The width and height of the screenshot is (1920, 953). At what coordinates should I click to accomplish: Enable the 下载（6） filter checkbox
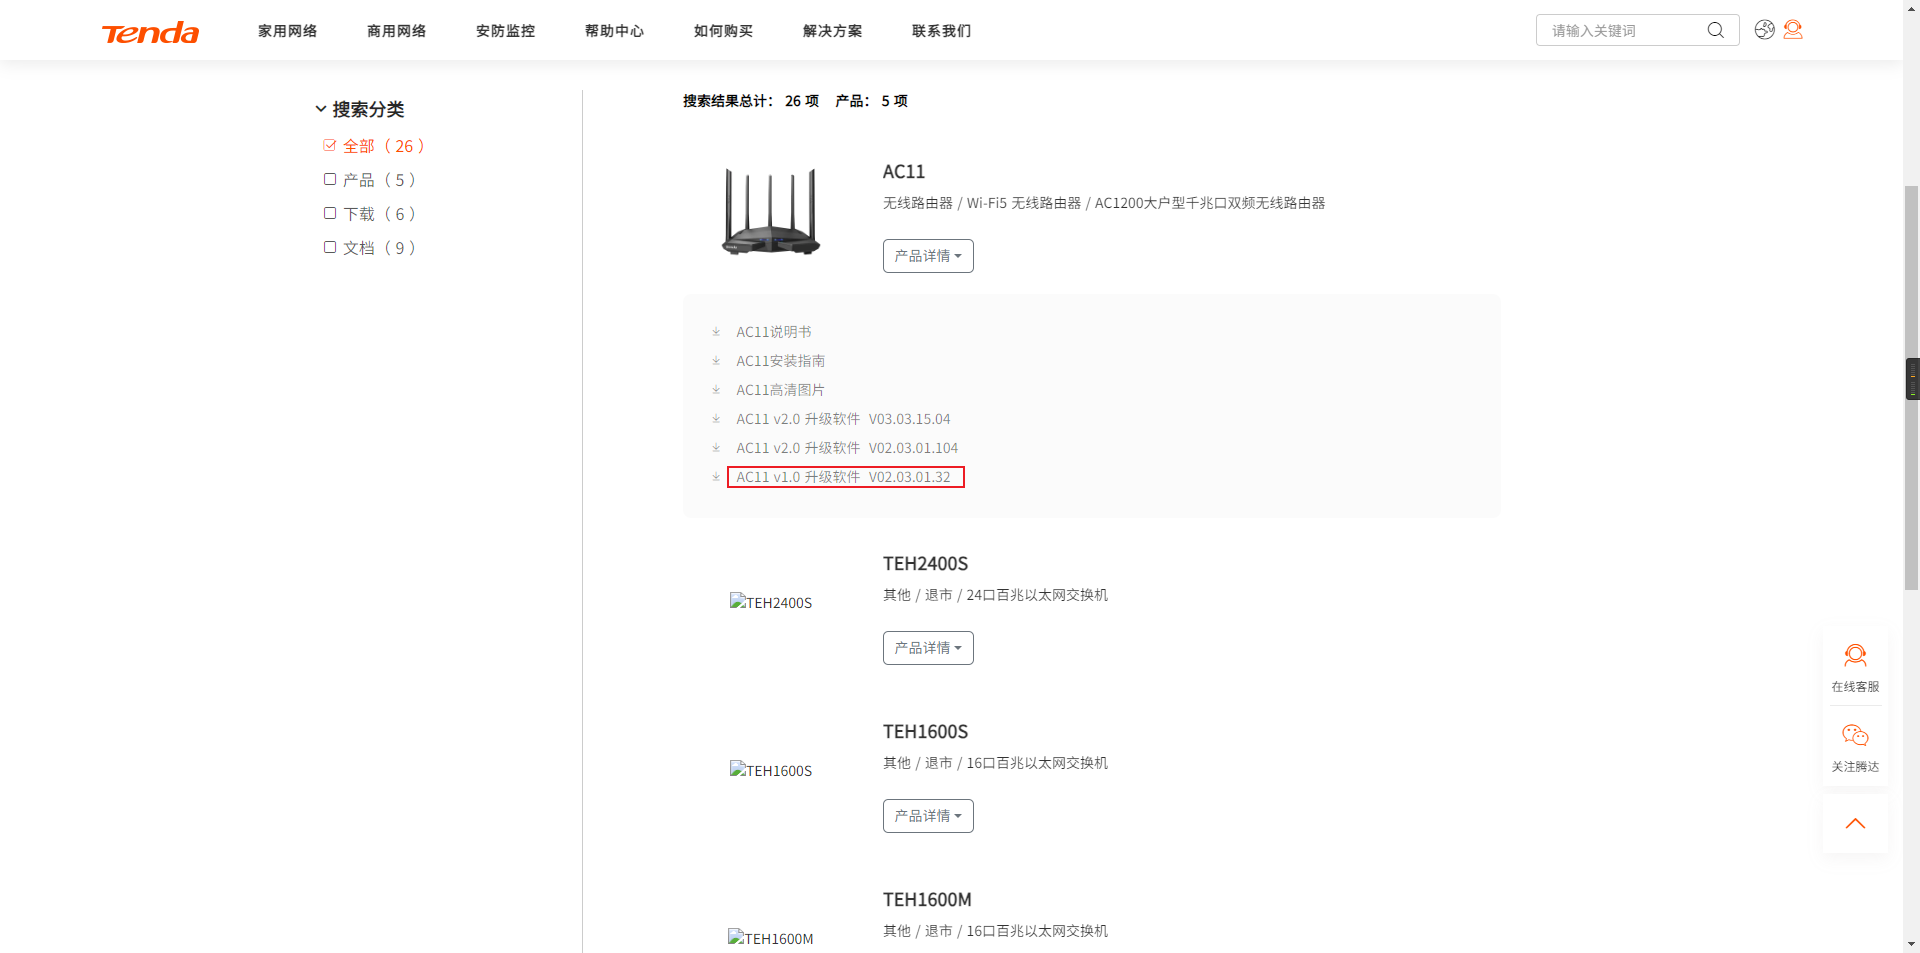[x=330, y=213]
